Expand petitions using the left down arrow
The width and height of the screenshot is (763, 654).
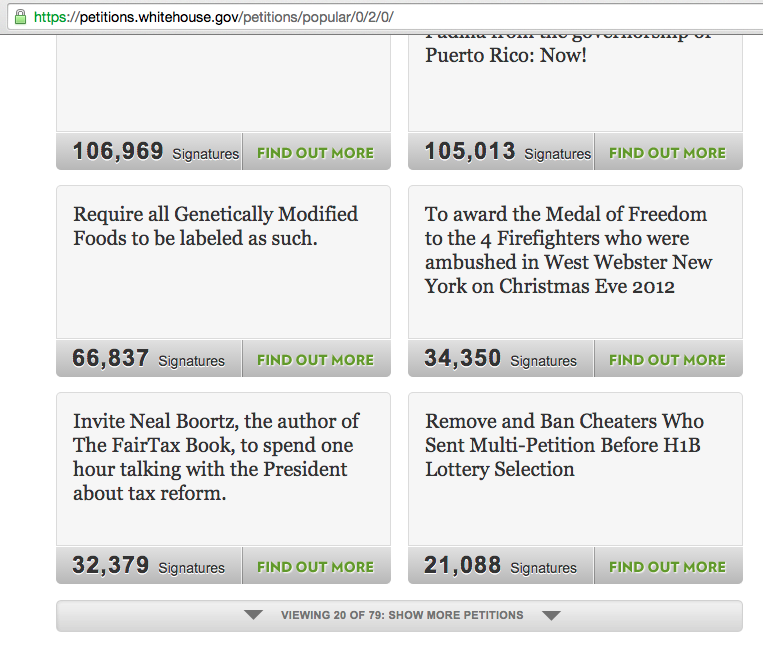coord(254,615)
